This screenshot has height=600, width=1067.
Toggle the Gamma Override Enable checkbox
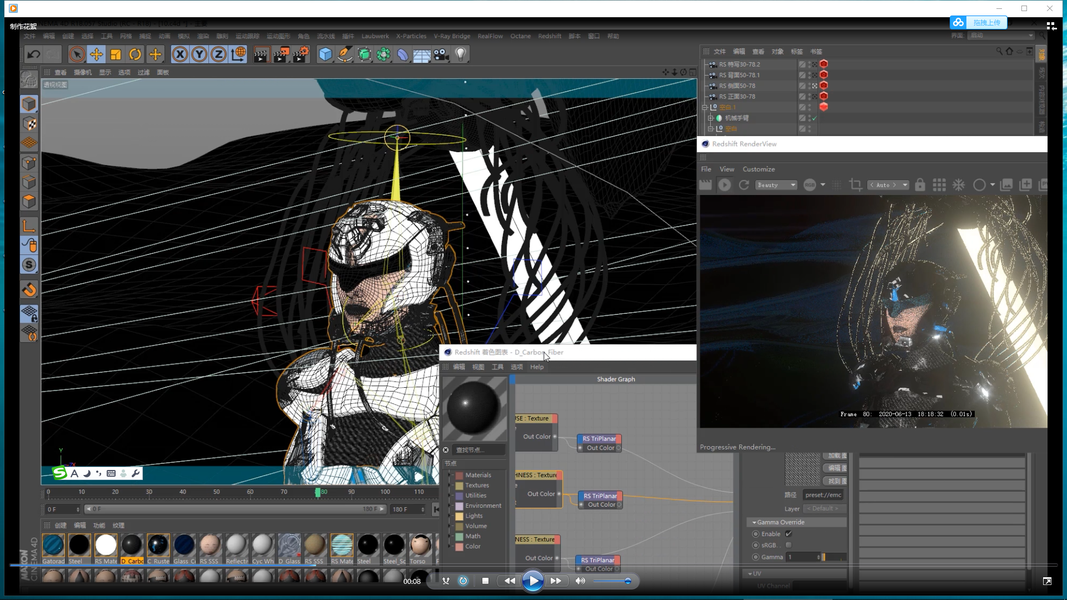tap(789, 534)
